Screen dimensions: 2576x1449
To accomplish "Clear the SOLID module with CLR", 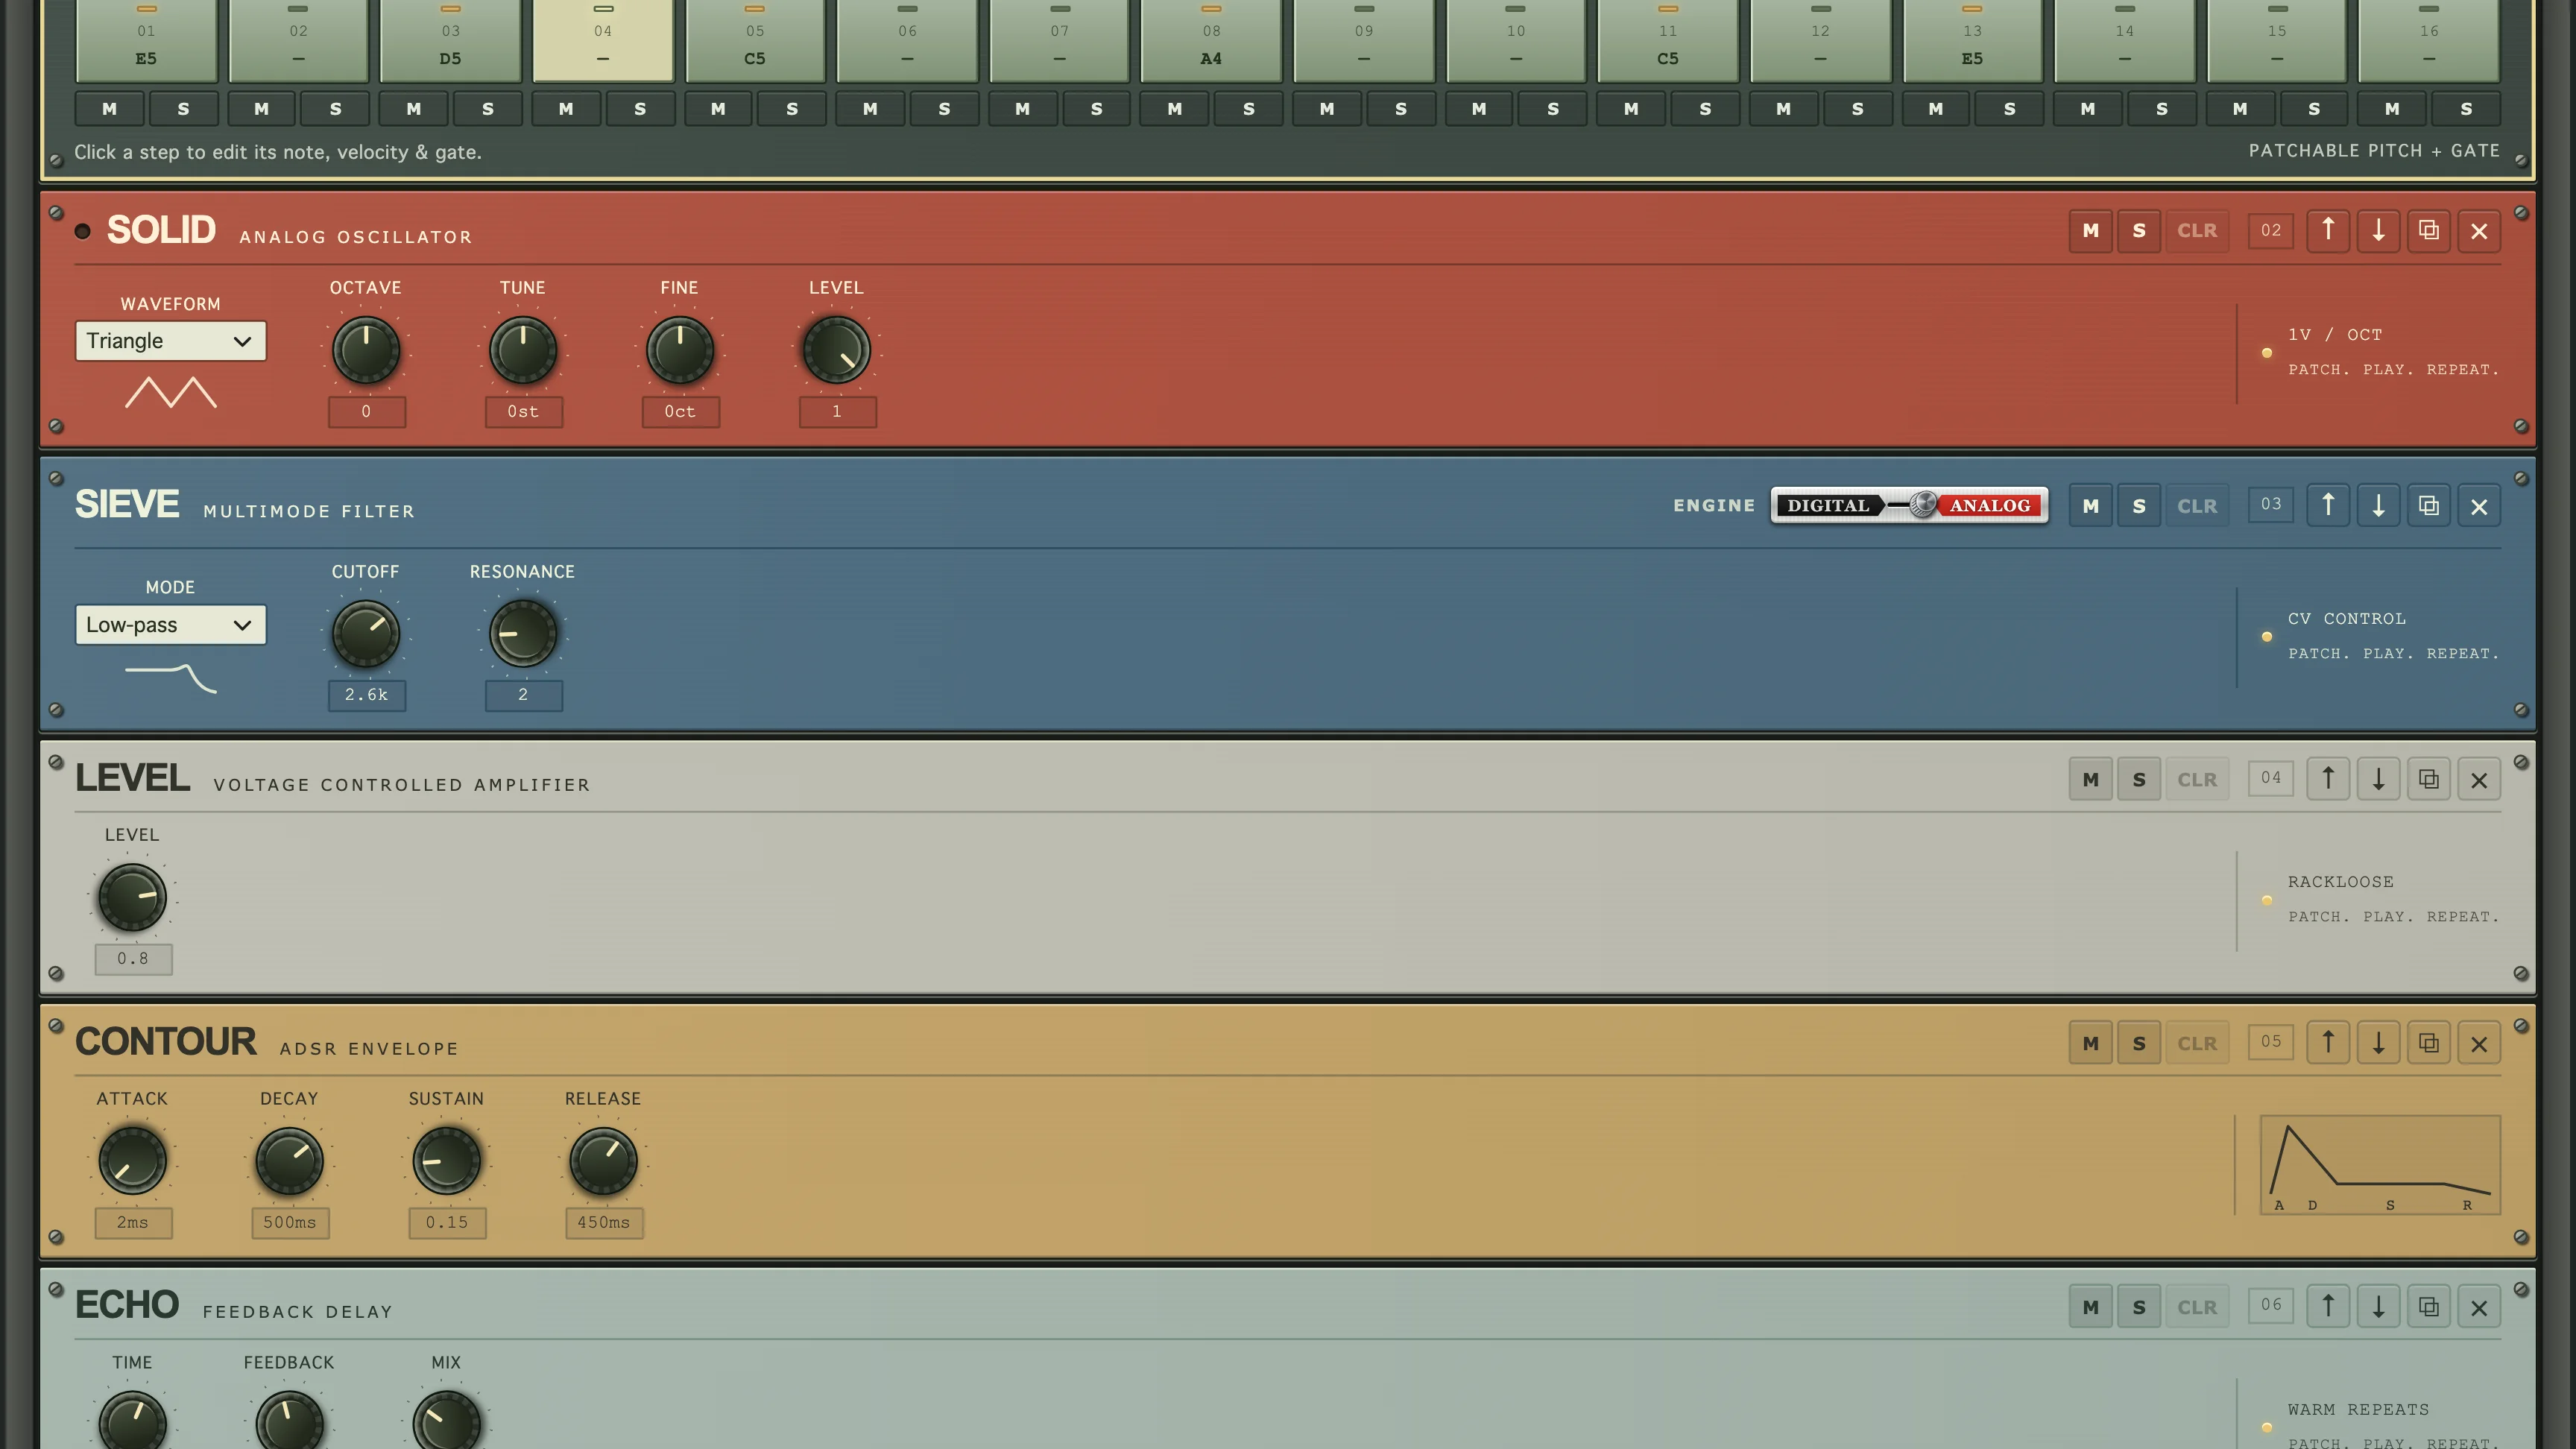I will [x=2197, y=230].
